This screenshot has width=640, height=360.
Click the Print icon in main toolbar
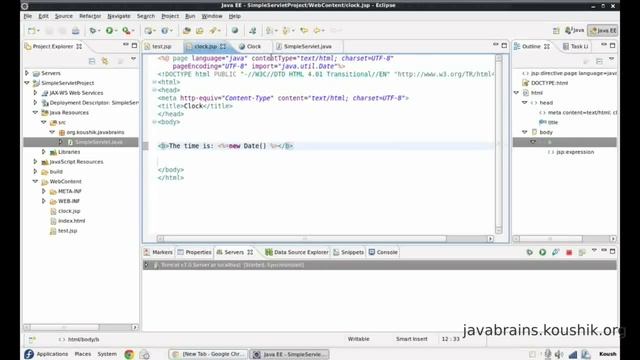point(76,31)
